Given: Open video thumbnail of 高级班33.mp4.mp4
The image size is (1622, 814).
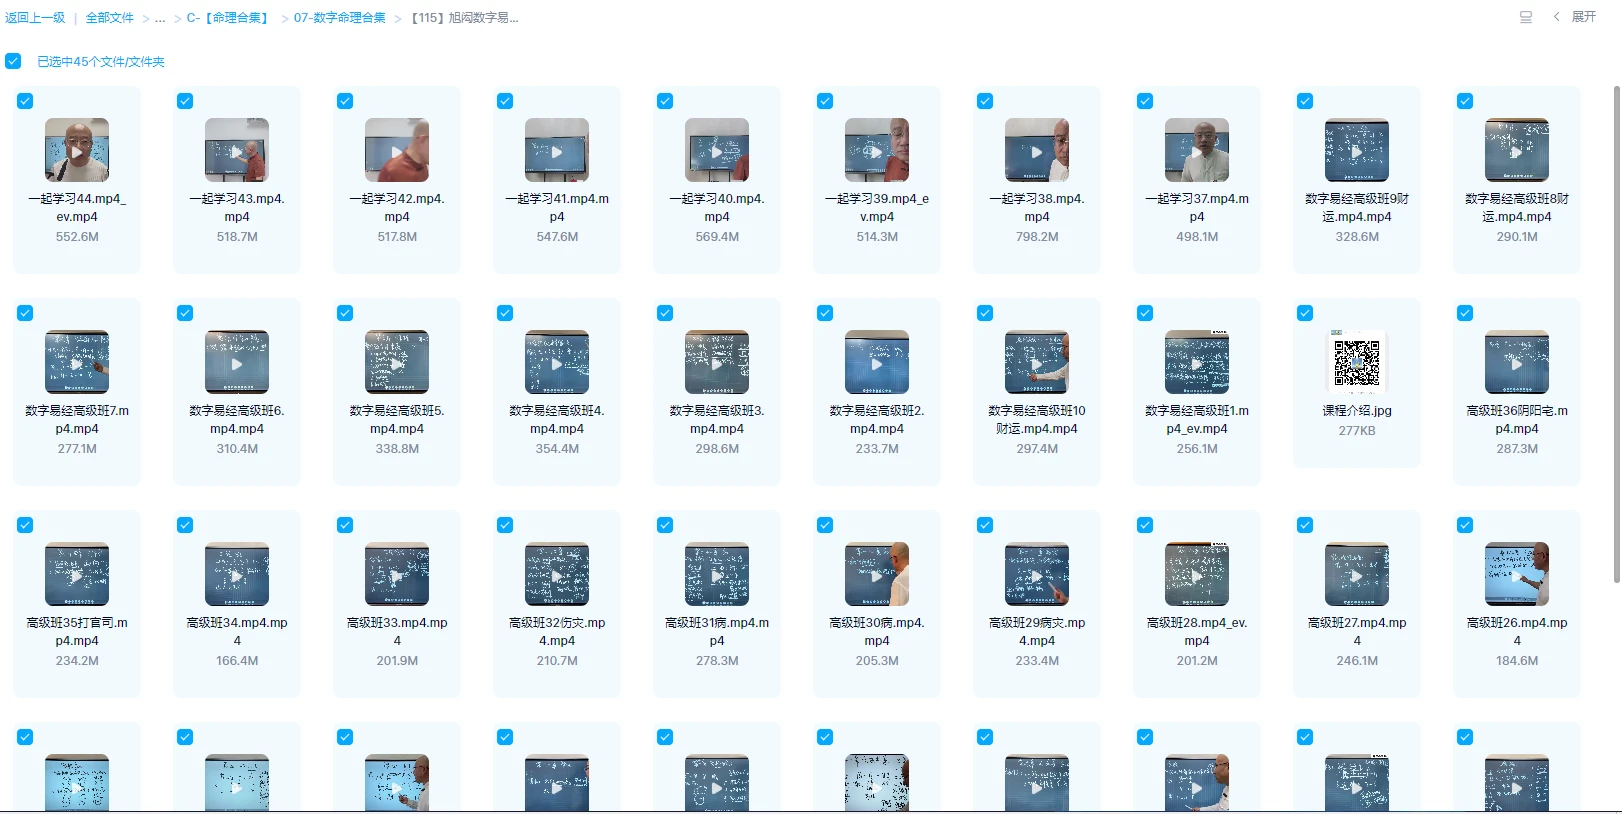Looking at the screenshot, I should 397,574.
